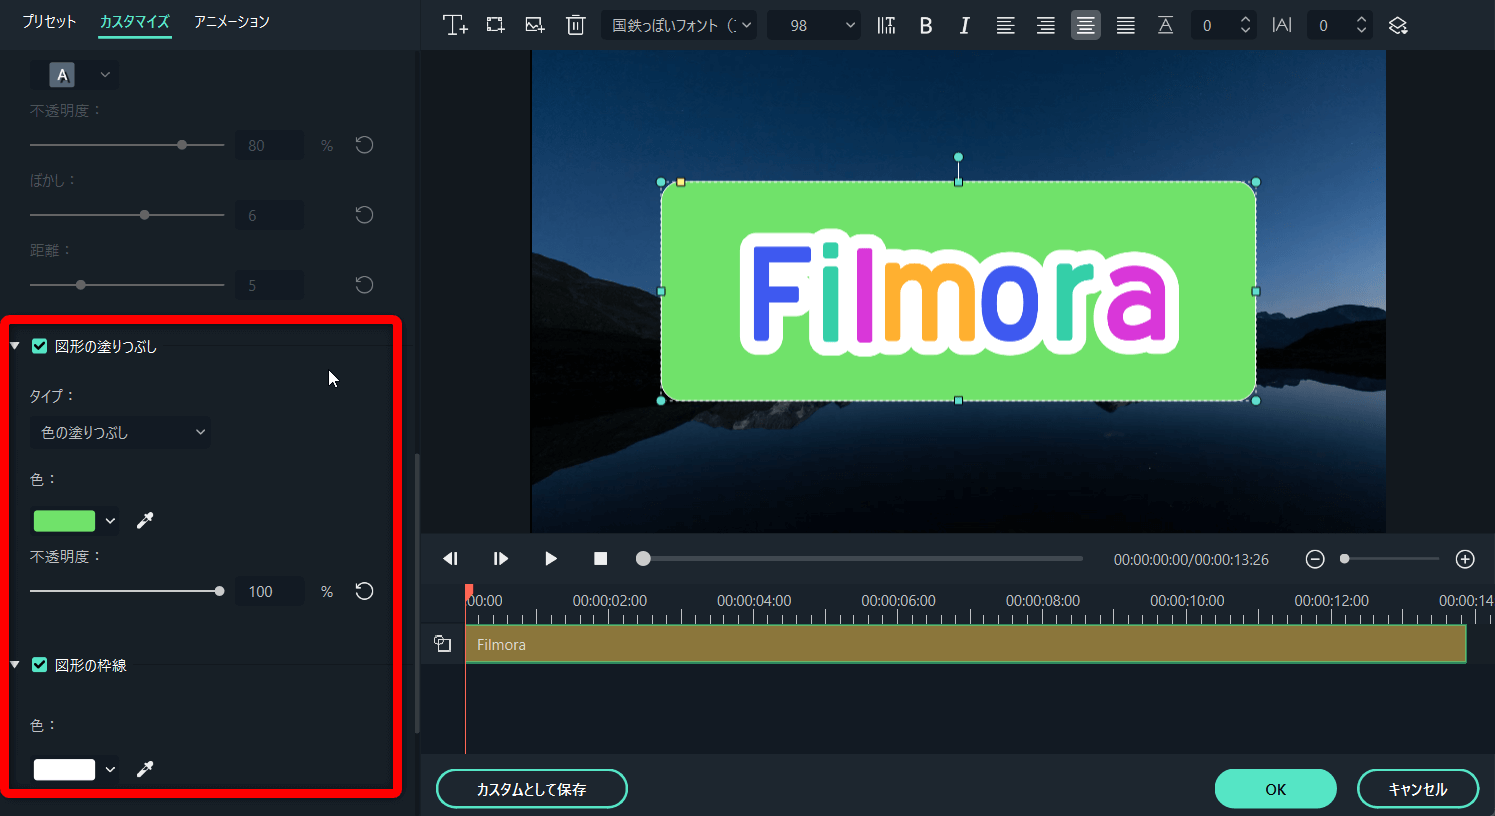Increase the line spacing stepper
The image size is (1495, 816).
click(1245, 19)
